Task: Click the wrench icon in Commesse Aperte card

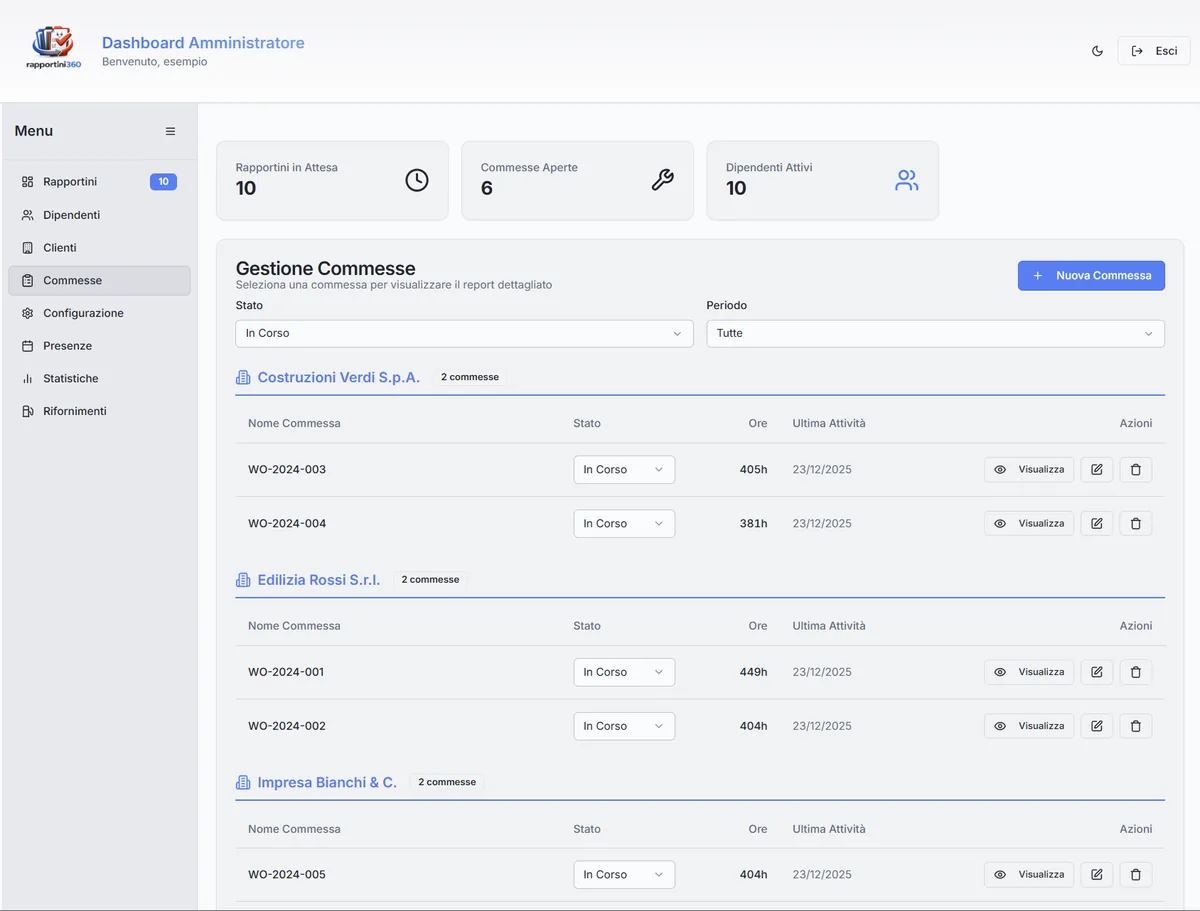Action: (662, 180)
